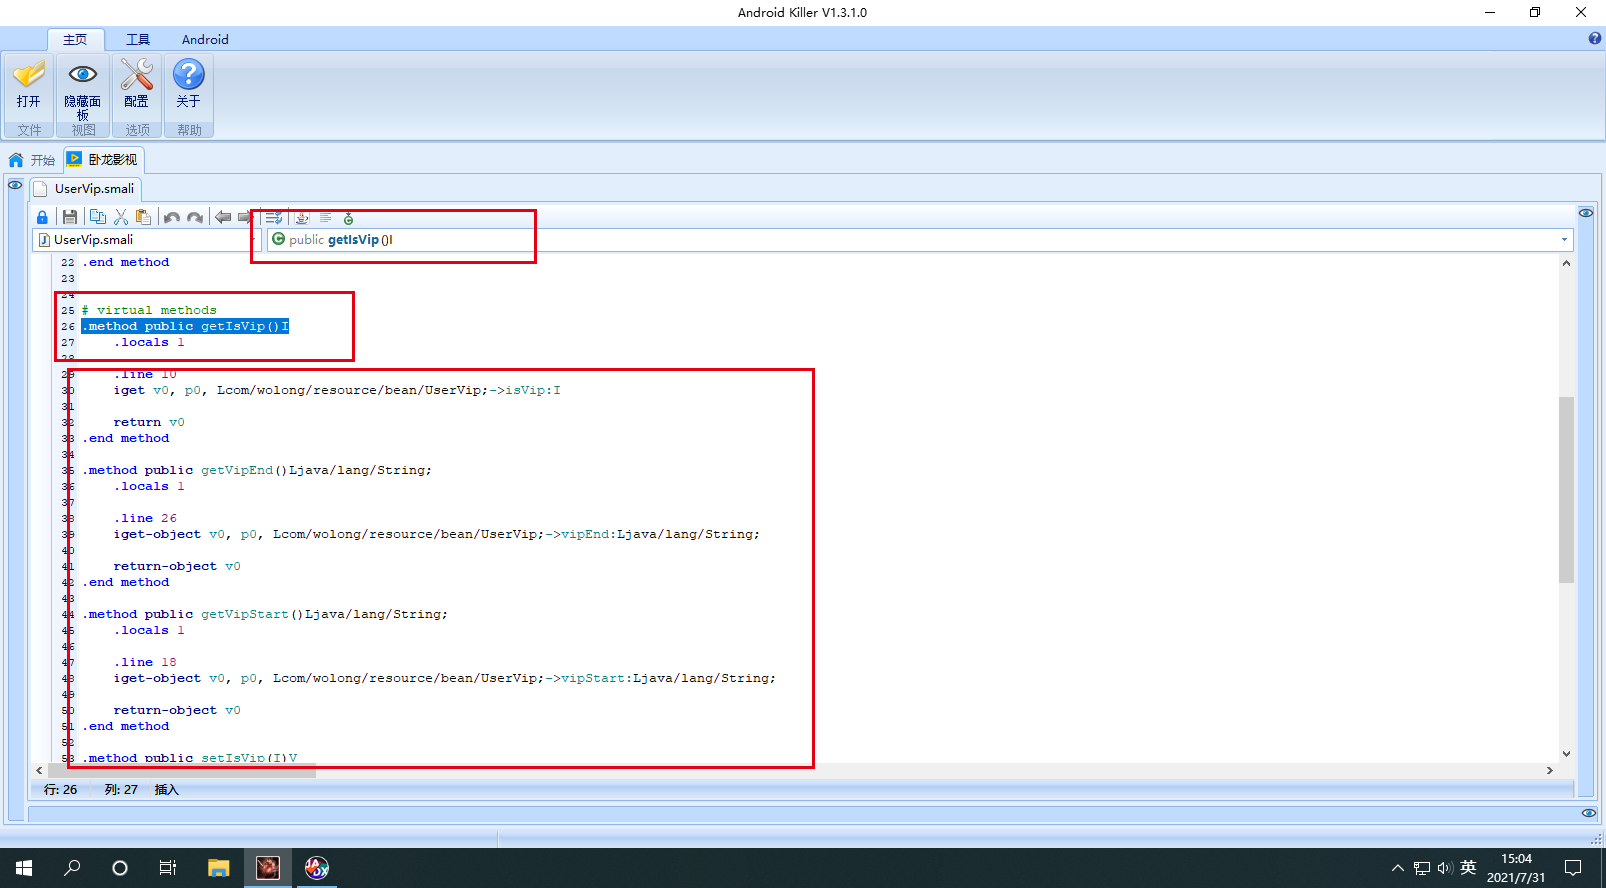This screenshot has height=888, width=1606.
Task: Click the Paste clipboard icon
Action: click(x=144, y=217)
